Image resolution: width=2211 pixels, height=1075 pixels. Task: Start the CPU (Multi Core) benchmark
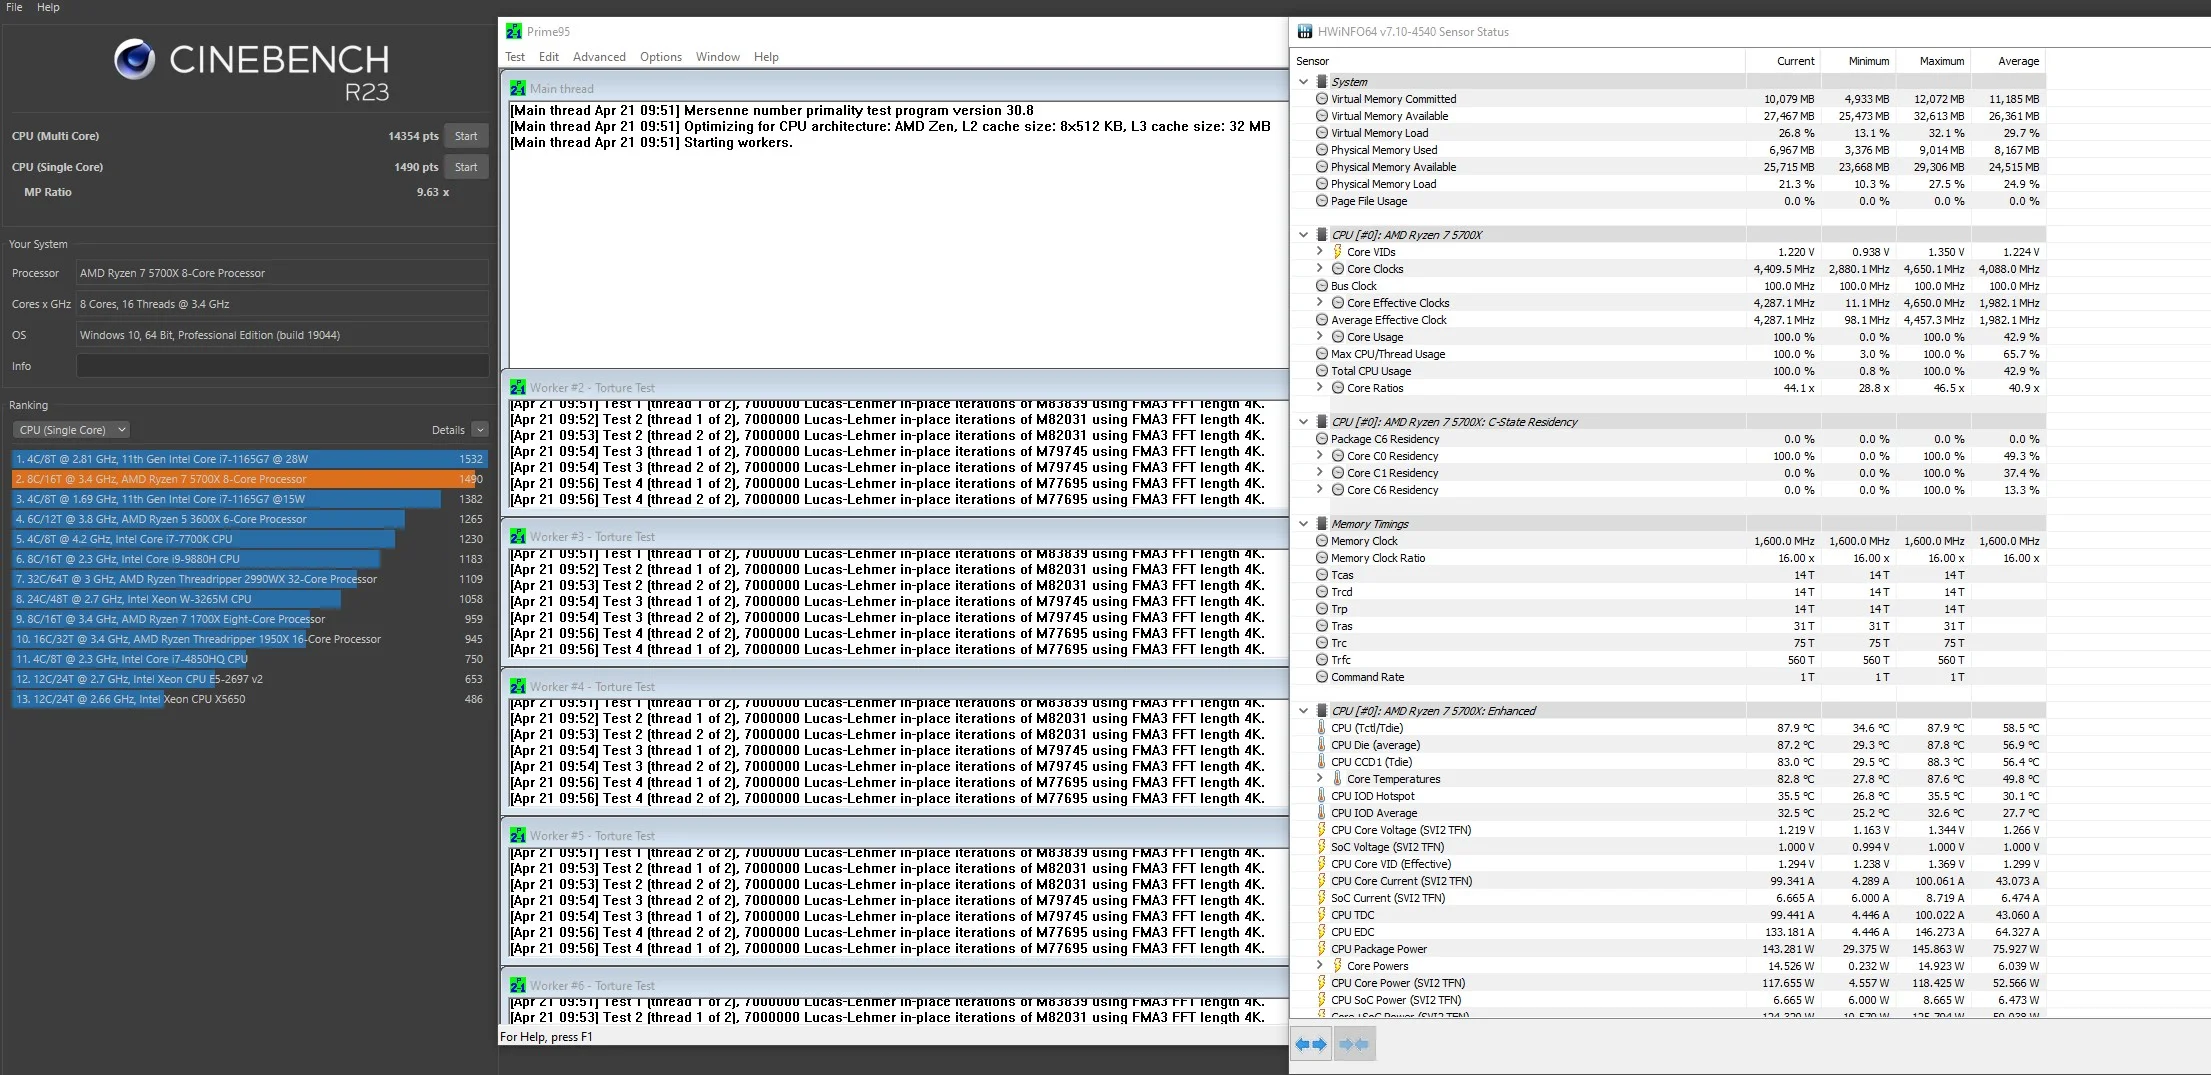(466, 136)
